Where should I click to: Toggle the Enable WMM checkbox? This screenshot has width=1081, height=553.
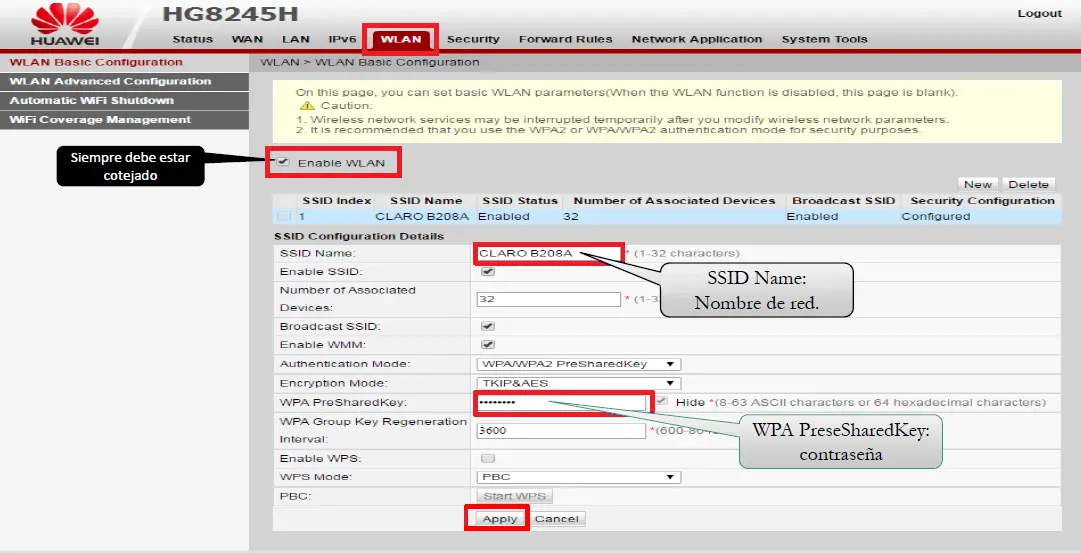pos(488,345)
